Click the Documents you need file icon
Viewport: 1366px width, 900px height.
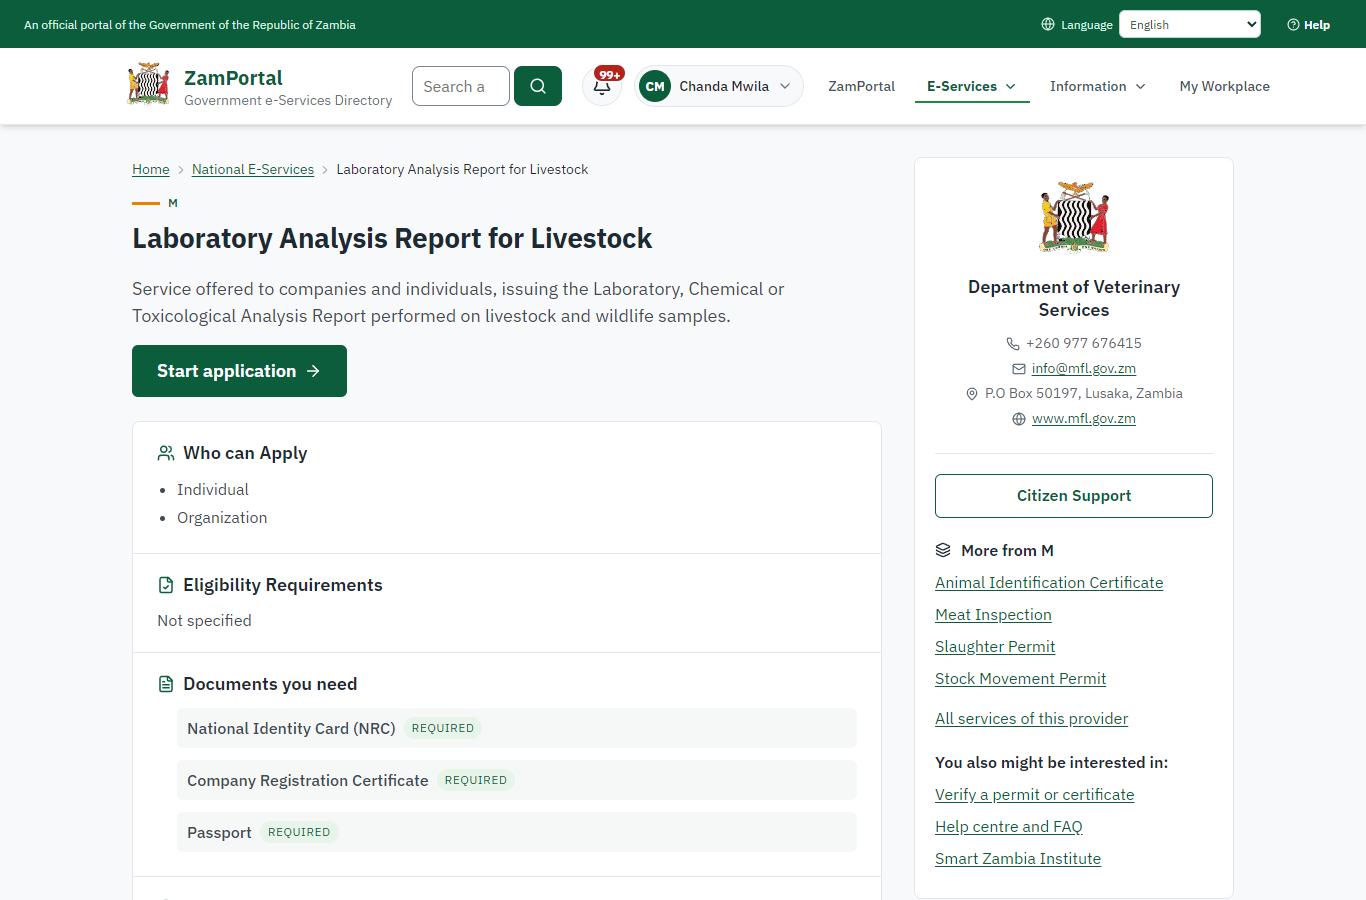coord(166,684)
